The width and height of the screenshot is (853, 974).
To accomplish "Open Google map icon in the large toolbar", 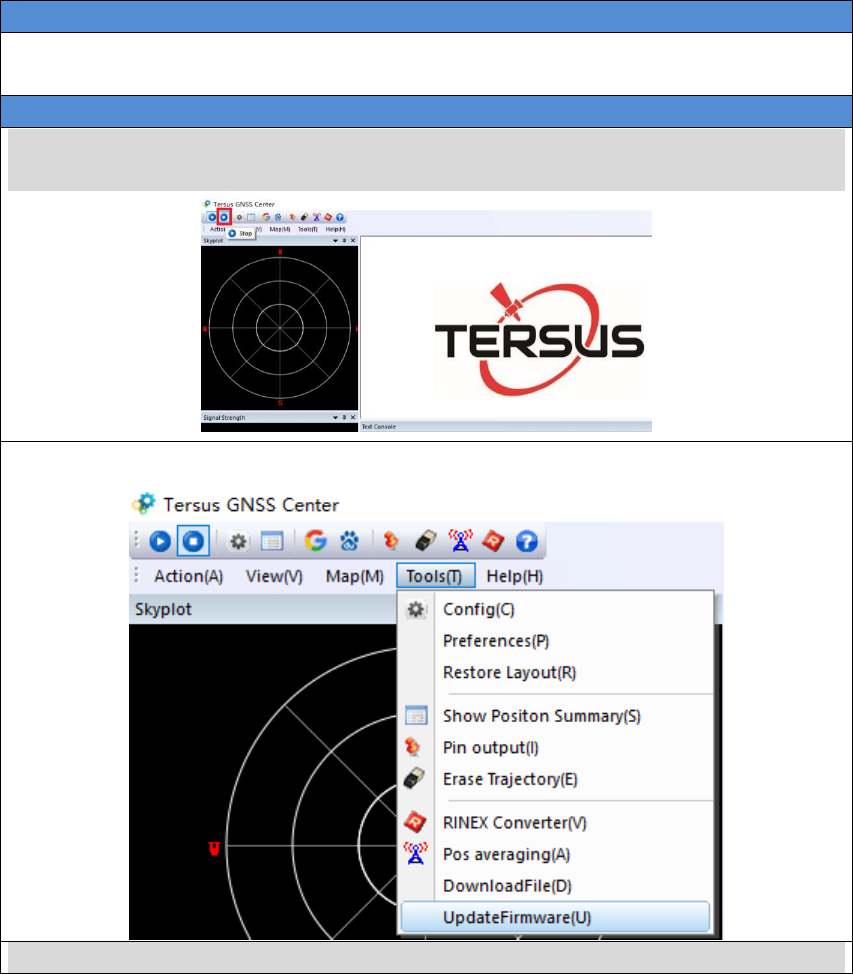I will point(316,540).
